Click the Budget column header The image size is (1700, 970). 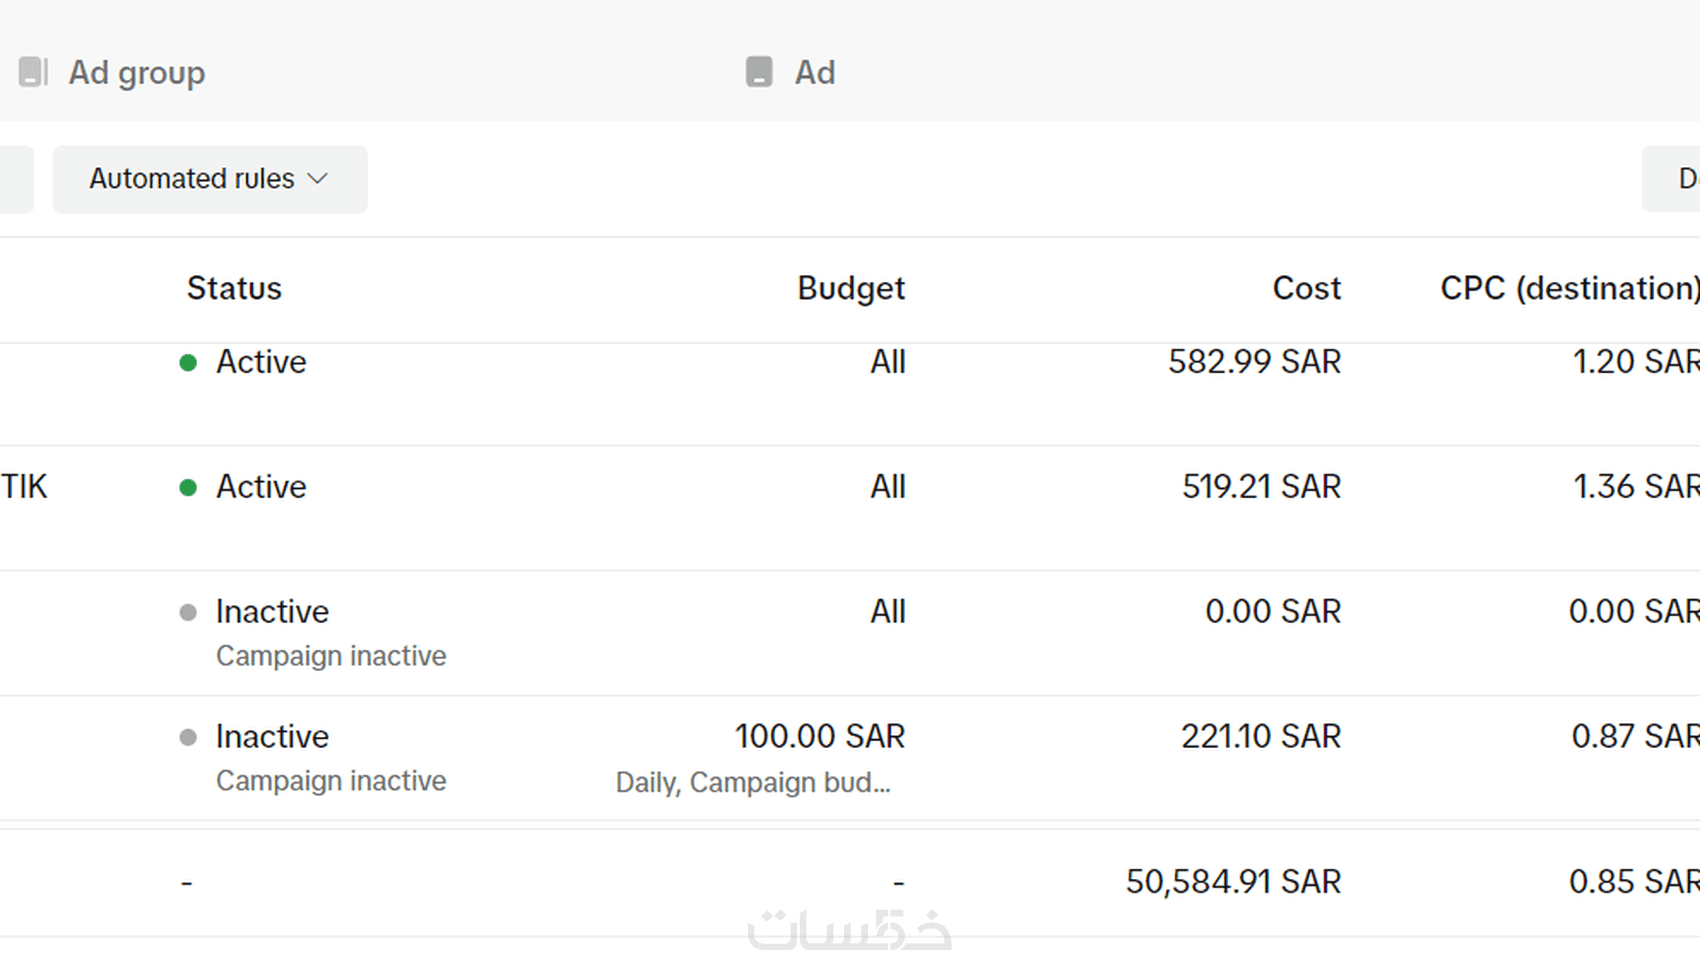(x=850, y=289)
